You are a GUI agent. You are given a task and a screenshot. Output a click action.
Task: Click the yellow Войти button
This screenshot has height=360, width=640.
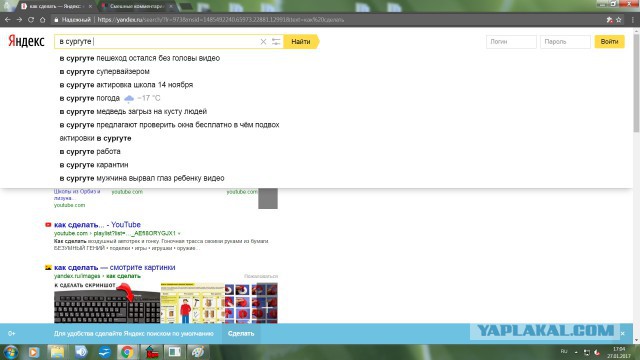pyautogui.click(x=609, y=42)
